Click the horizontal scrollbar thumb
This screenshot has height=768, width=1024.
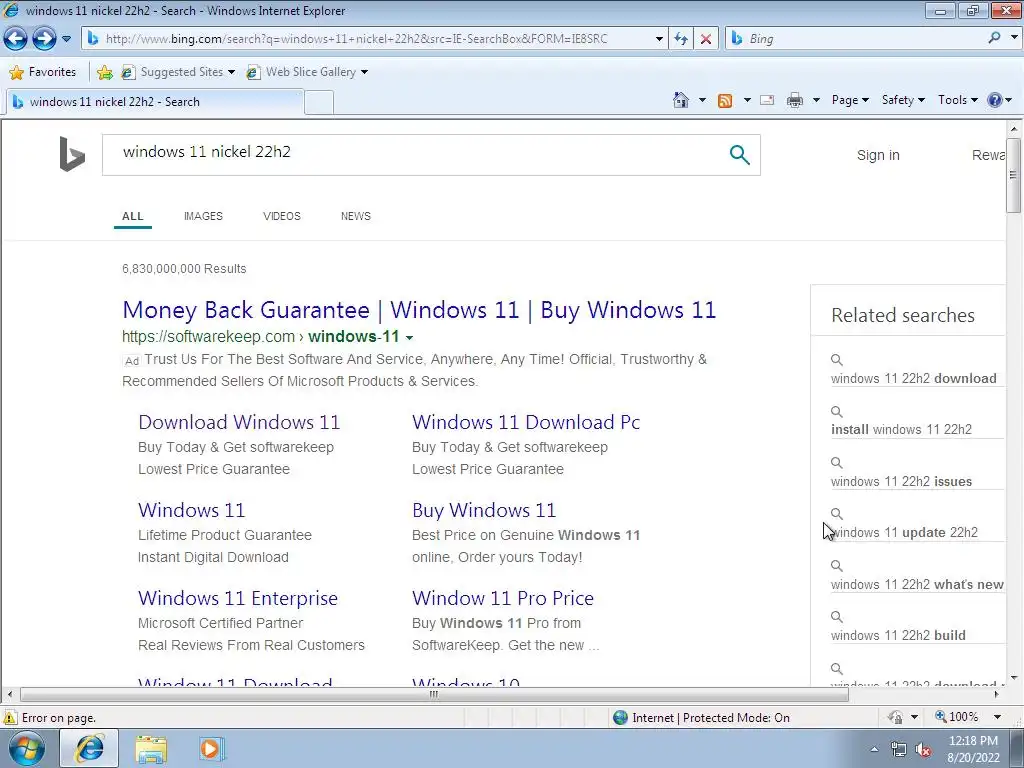pyautogui.click(x=434, y=694)
